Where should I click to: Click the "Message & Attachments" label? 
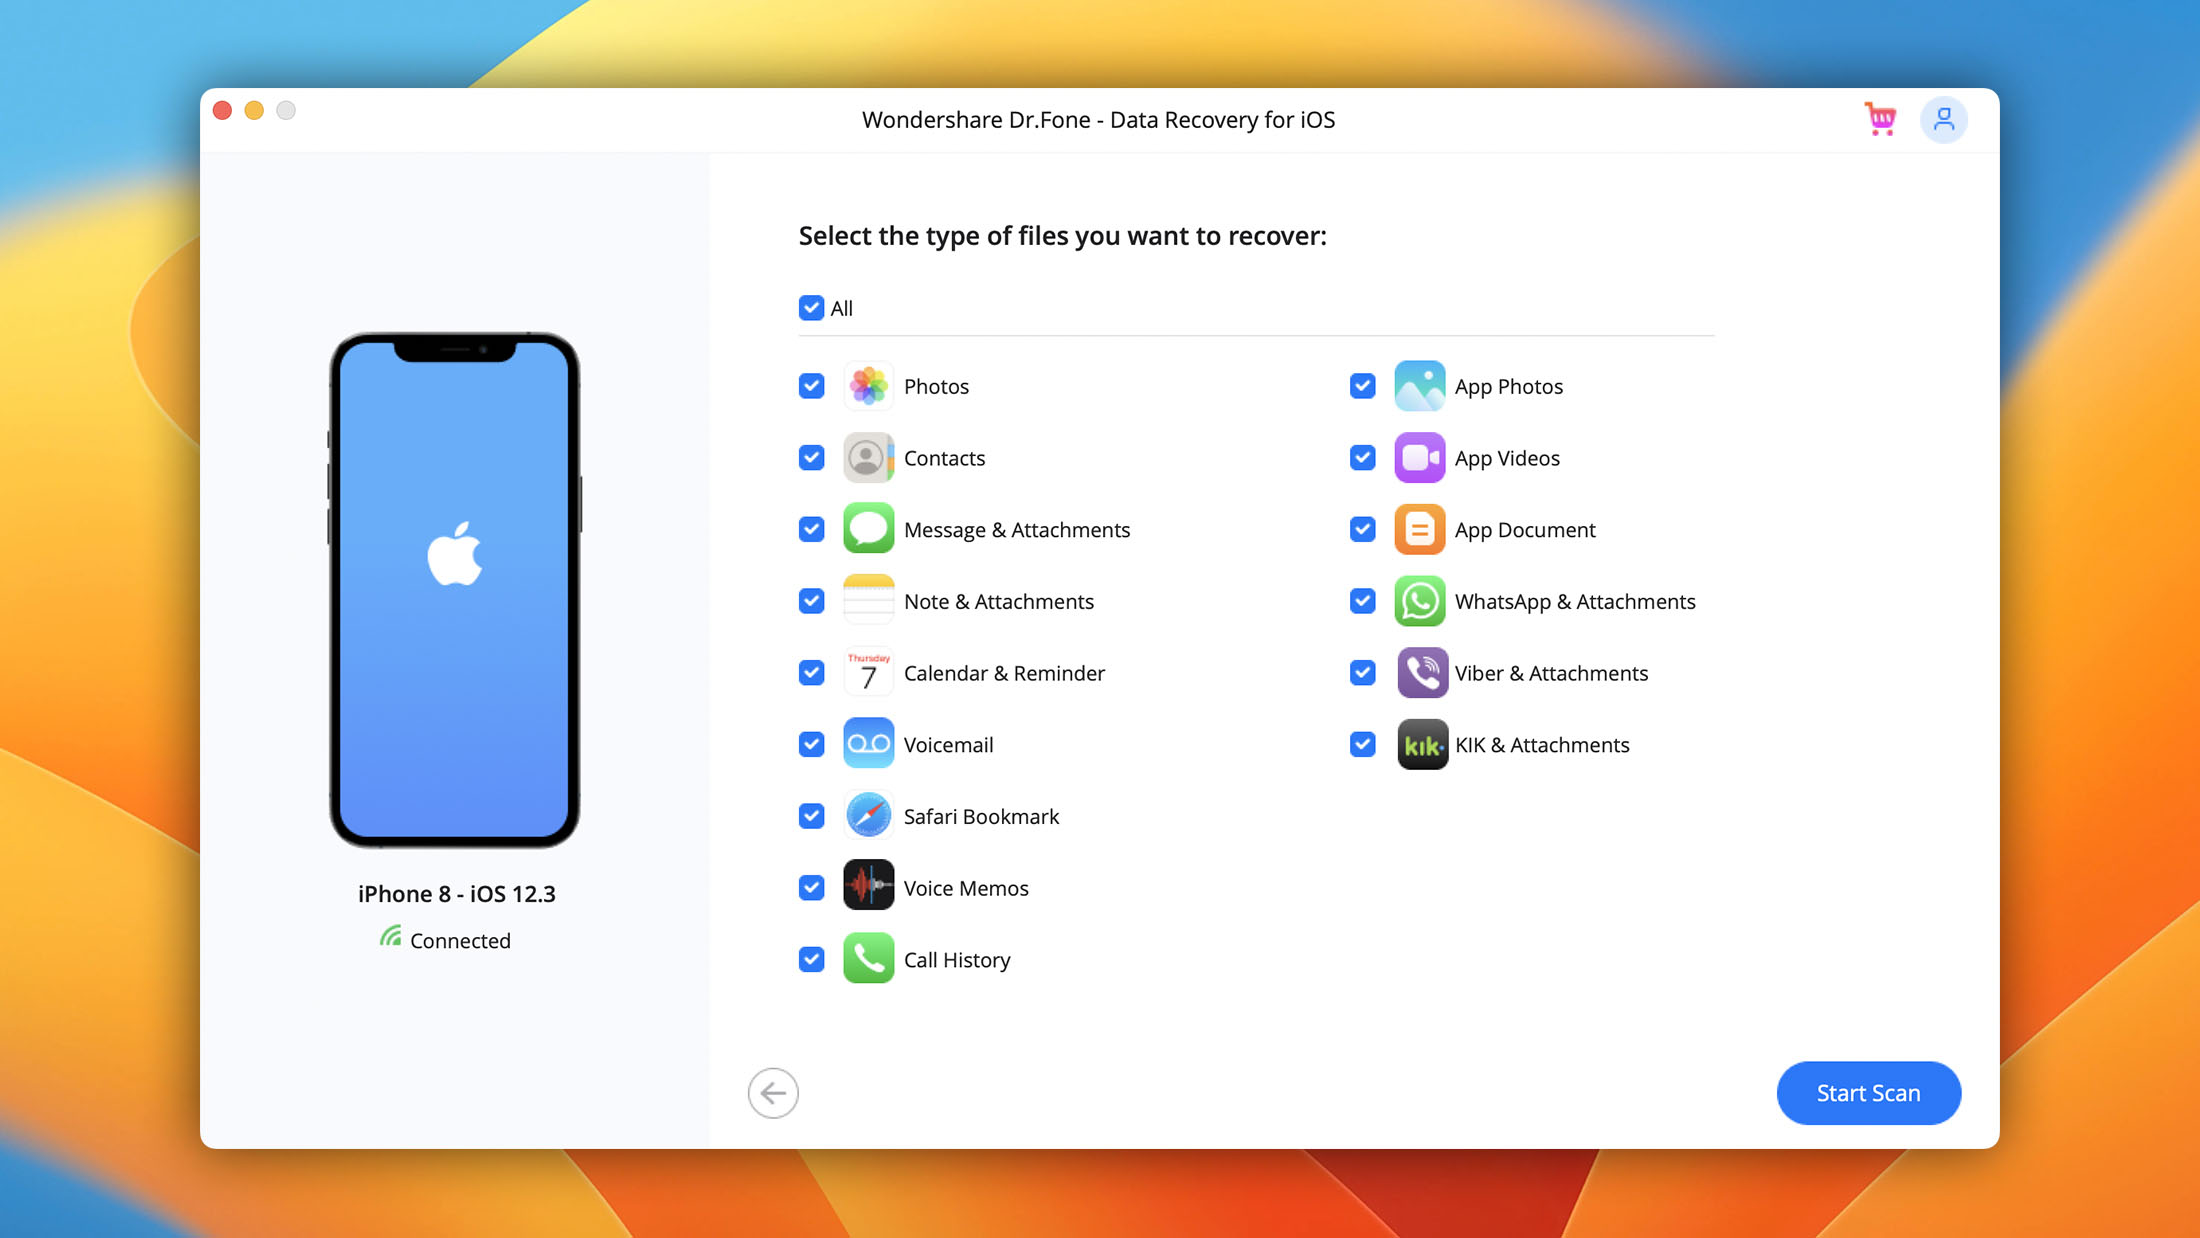click(x=1017, y=530)
